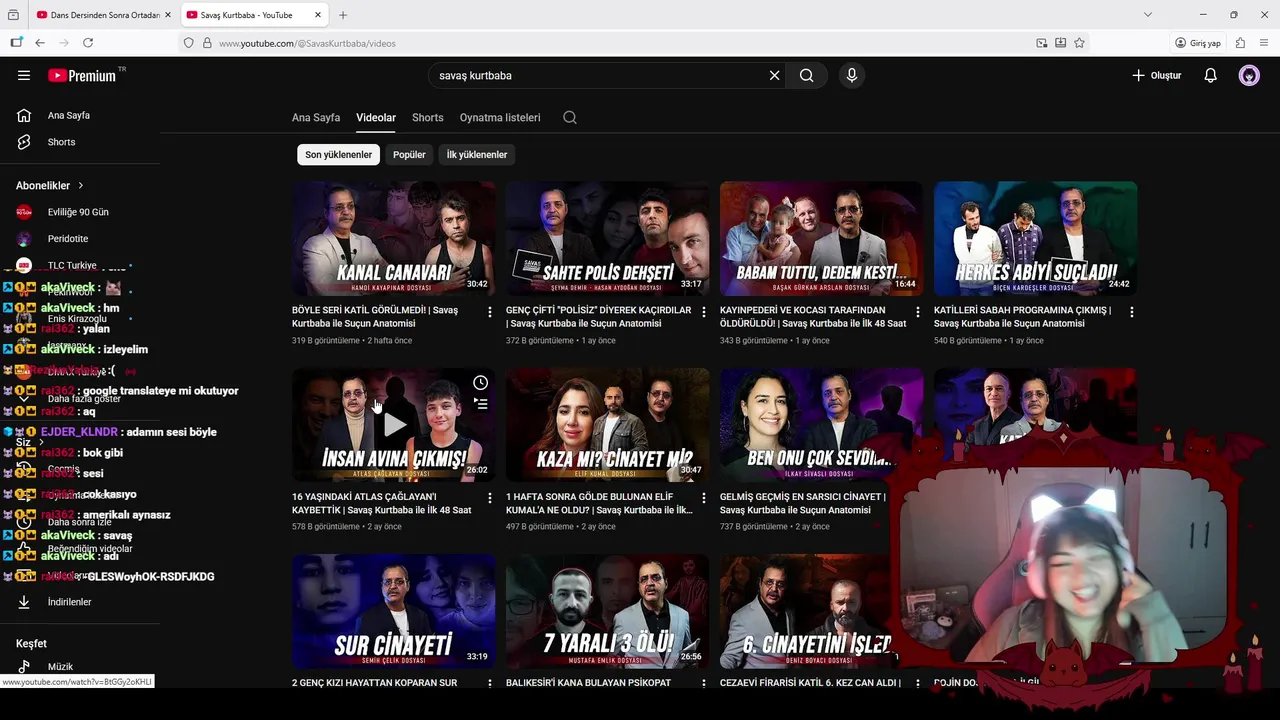Image resolution: width=1280 pixels, height=720 pixels.
Task: Reload the page
Action: click(88, 43)
